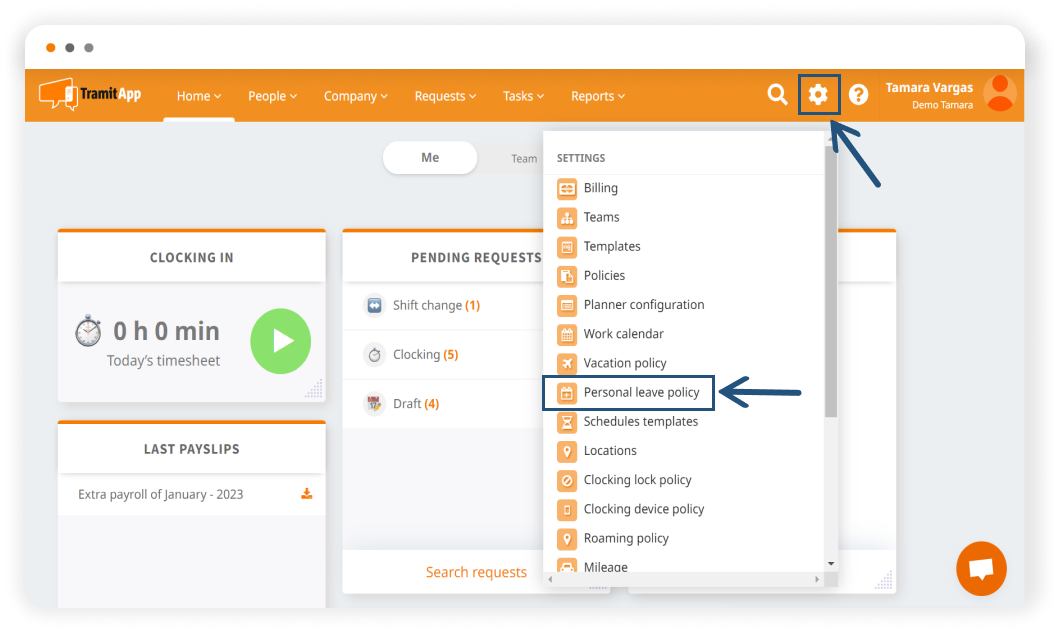Expand the People menu dropdown

coord(272,96)
